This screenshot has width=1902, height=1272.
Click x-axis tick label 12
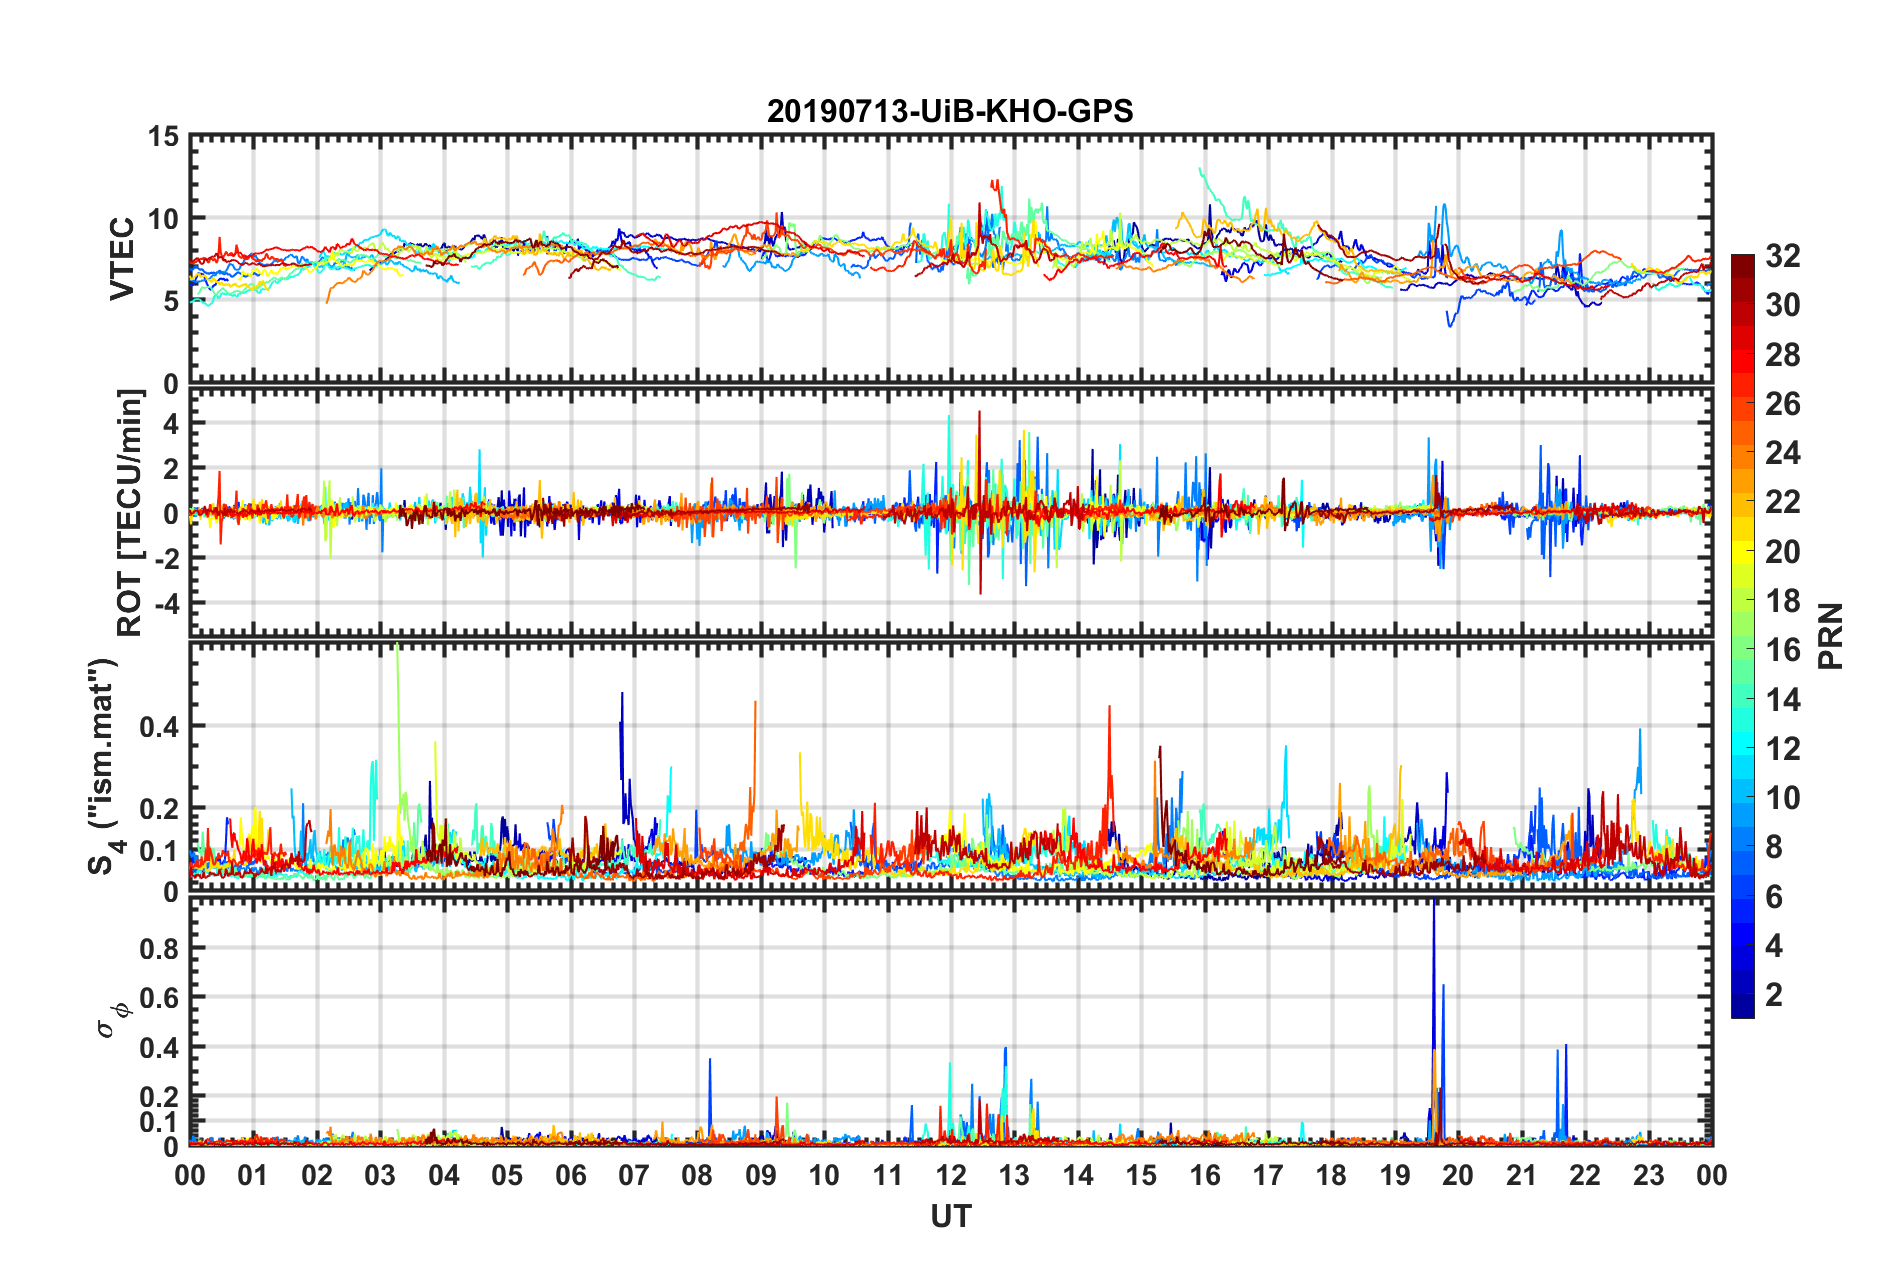coord(950,1175)
